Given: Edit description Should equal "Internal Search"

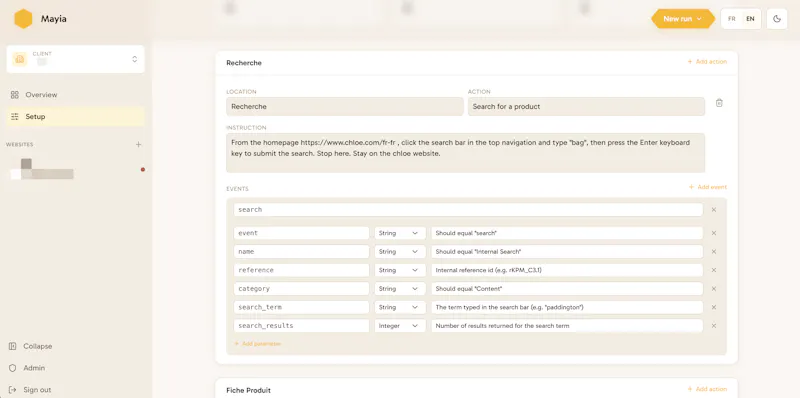Looking at the screenshot, I should pyautogui.click(x=567, y=252).
